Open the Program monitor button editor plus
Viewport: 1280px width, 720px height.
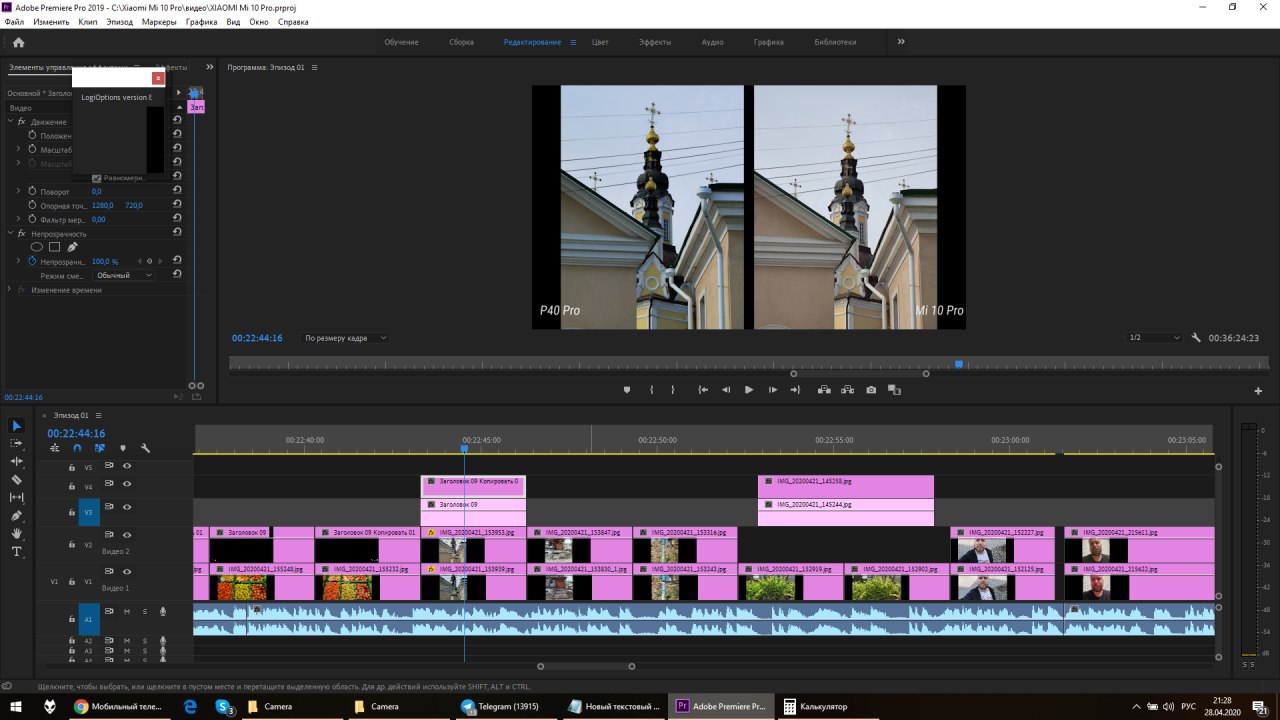pos(1258,391)
